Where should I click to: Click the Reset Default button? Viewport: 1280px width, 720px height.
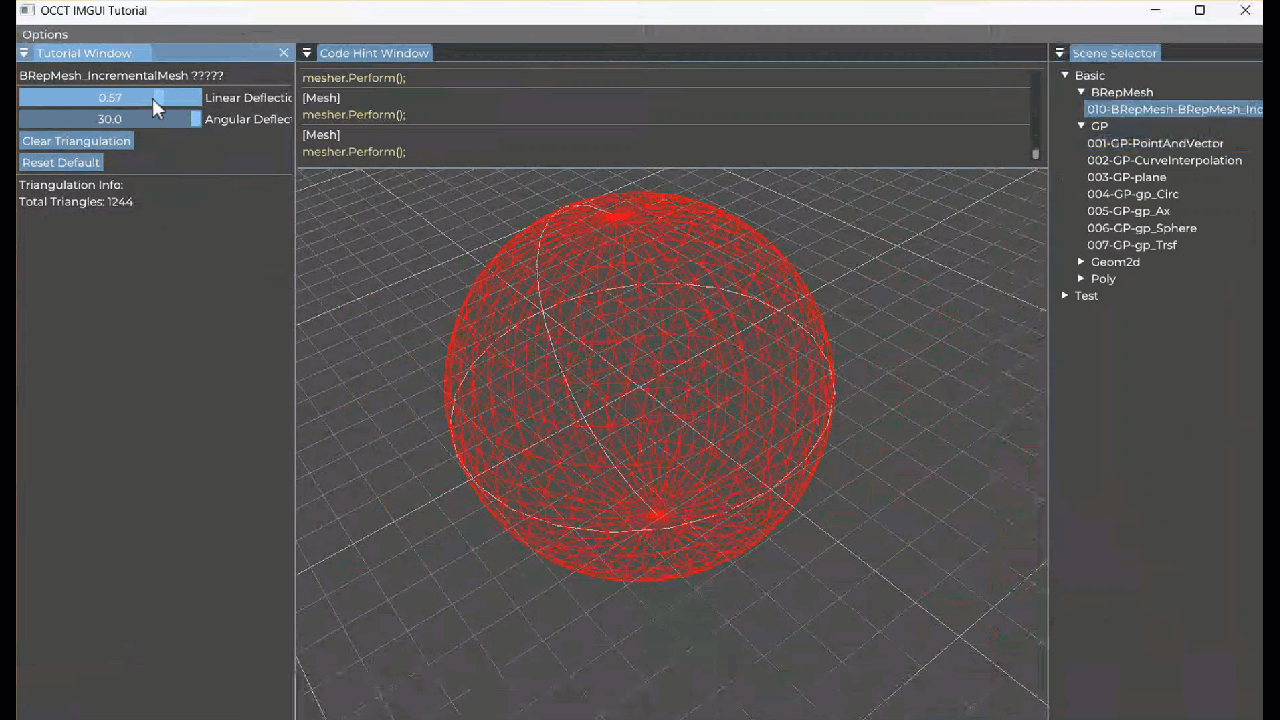tap(61, 163)
